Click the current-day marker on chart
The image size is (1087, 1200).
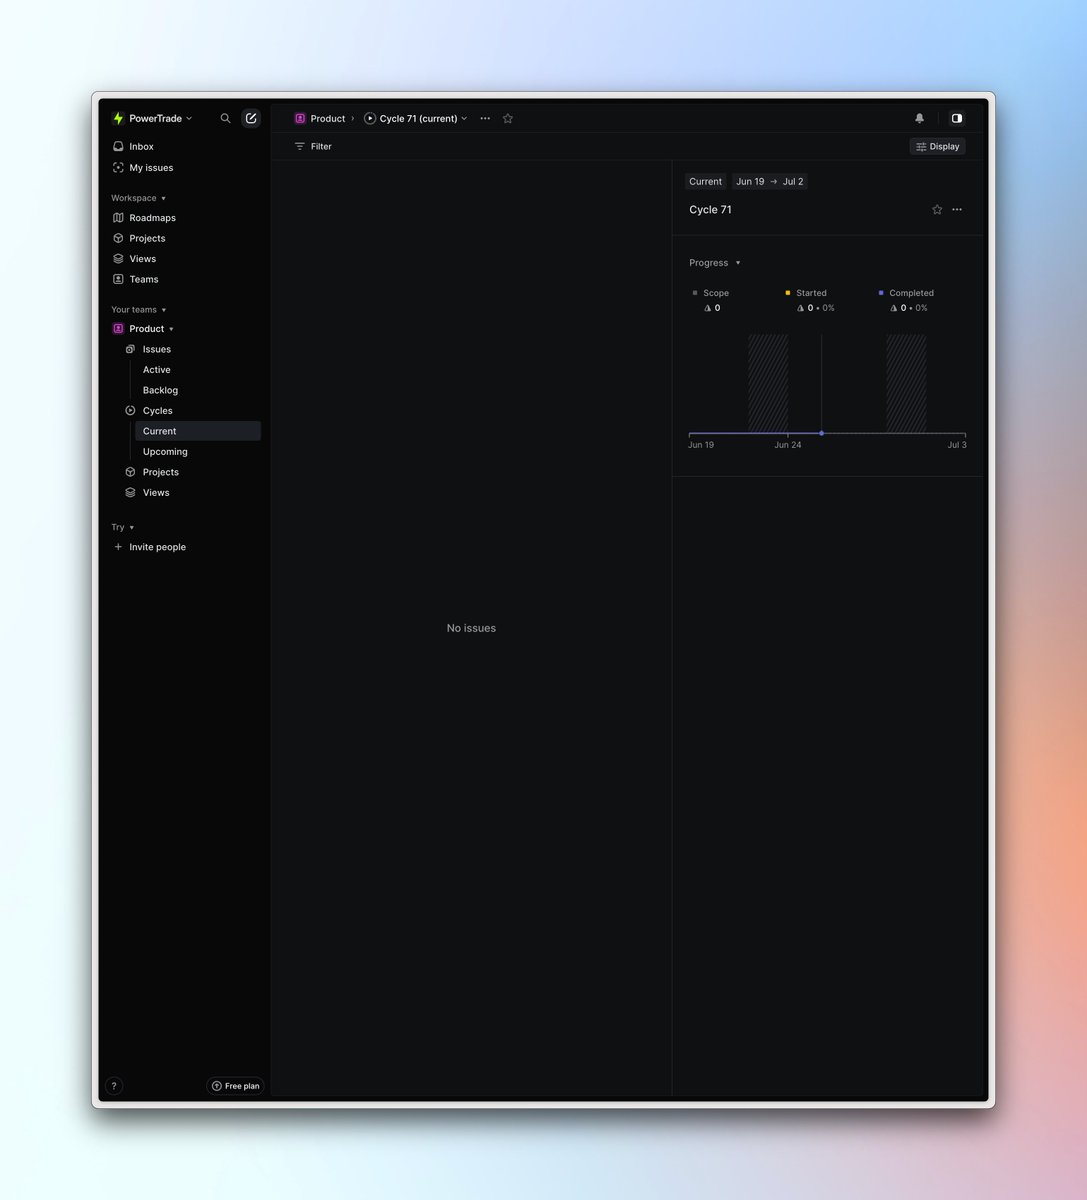coord(822,433)
